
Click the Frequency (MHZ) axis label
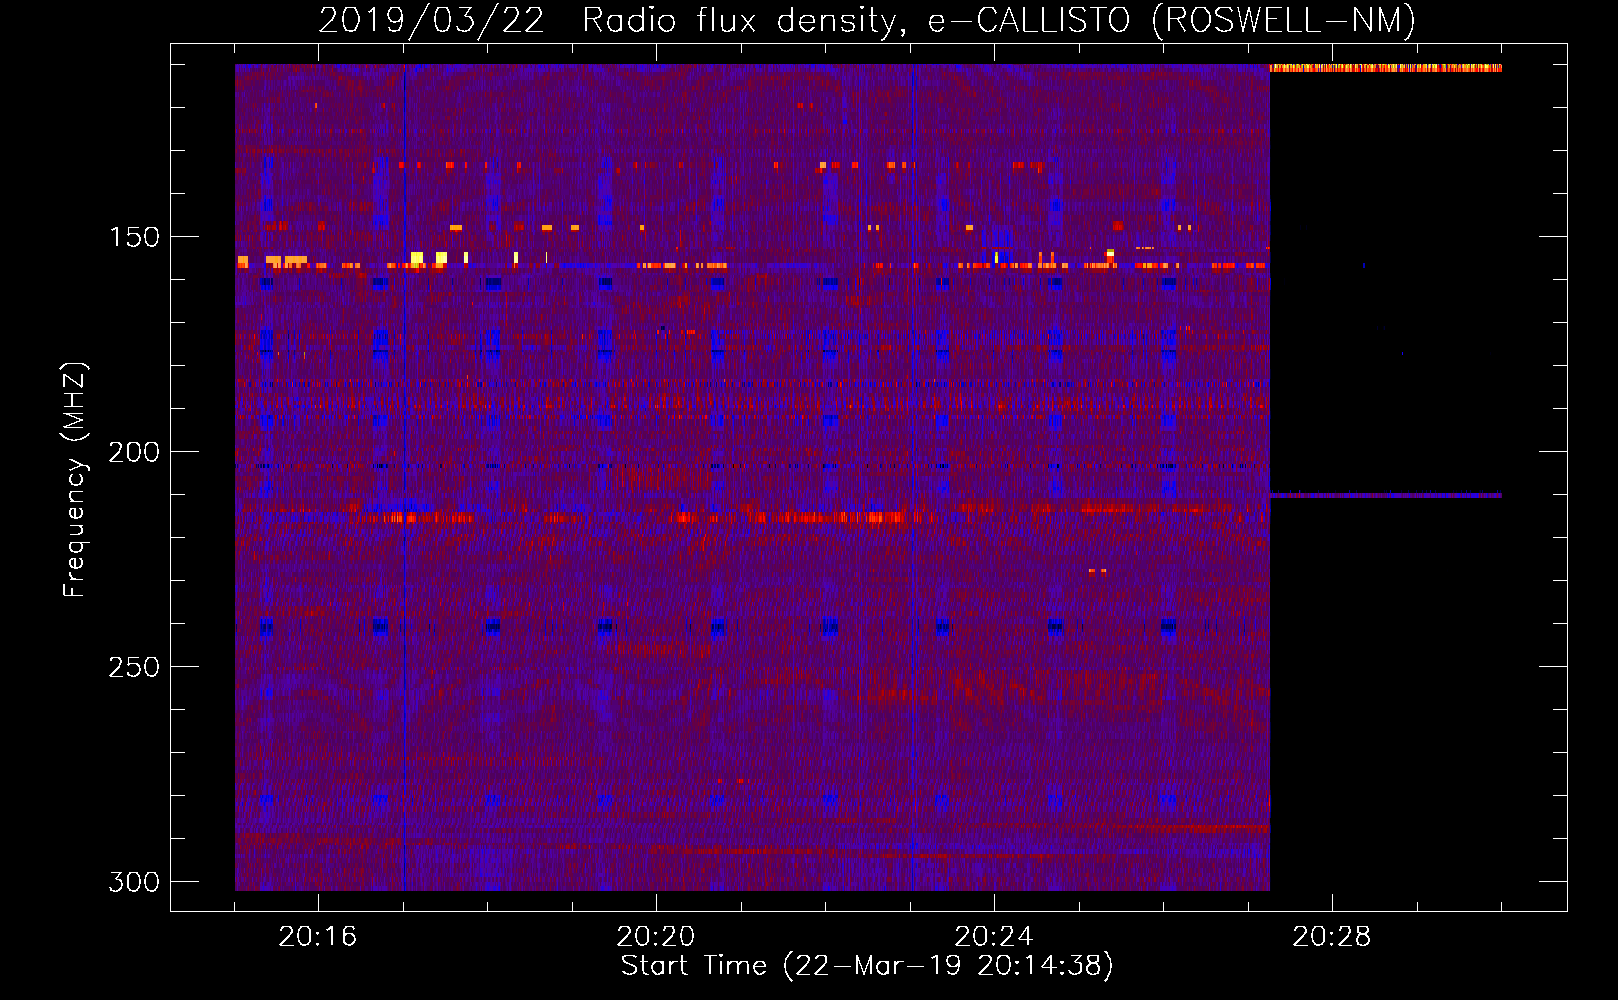[x=75, y=479]
